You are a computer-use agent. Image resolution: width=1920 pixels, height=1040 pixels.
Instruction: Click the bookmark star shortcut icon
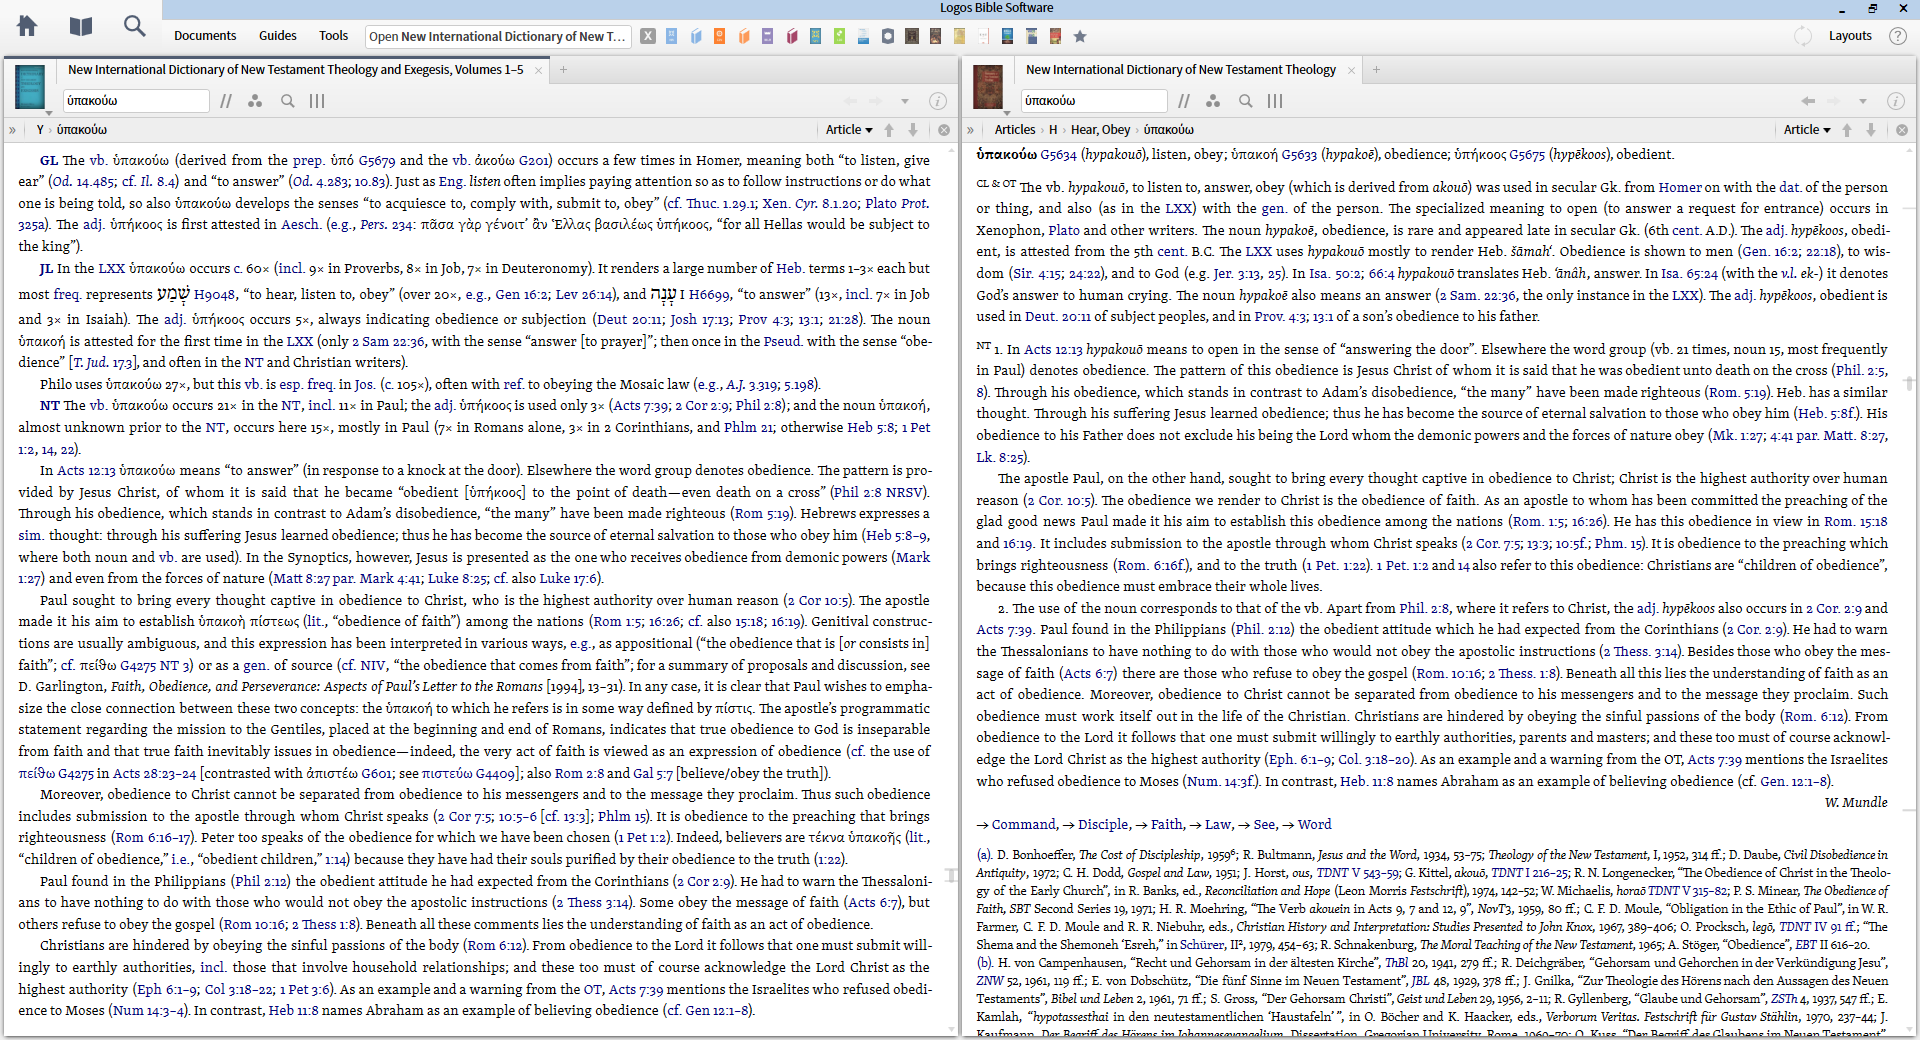click(1080, 36)
